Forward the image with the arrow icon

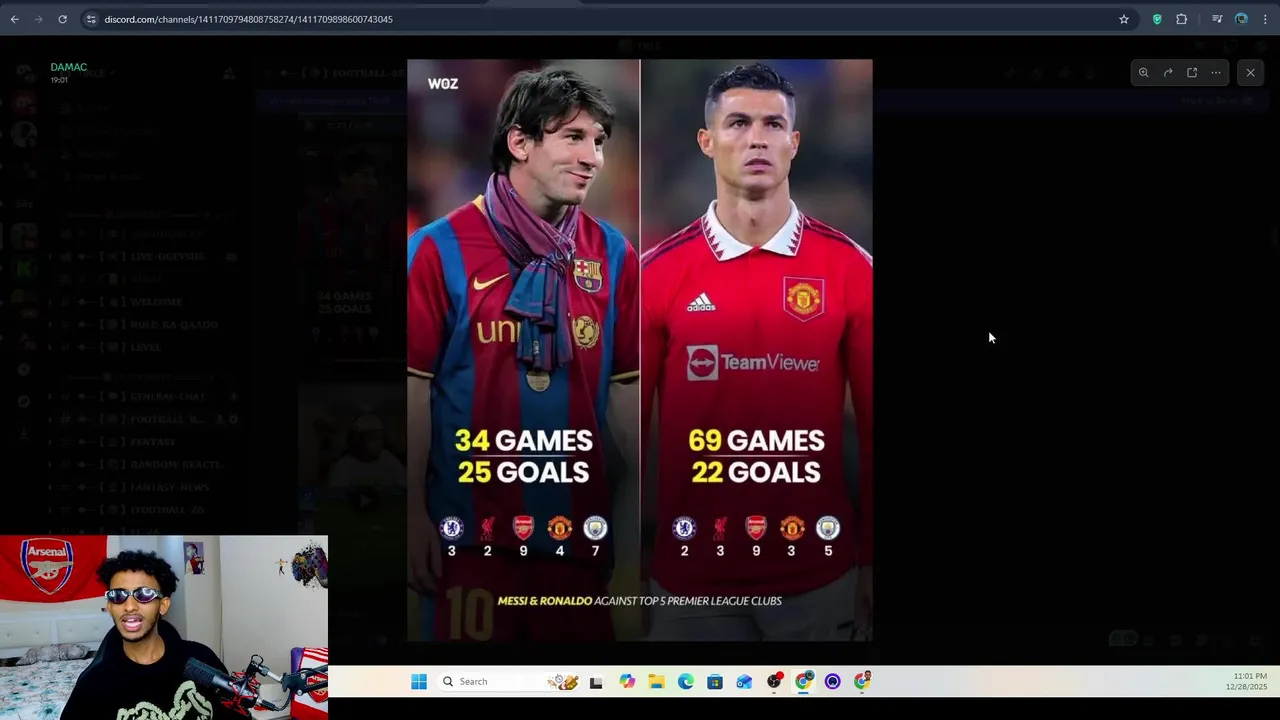1168,73
